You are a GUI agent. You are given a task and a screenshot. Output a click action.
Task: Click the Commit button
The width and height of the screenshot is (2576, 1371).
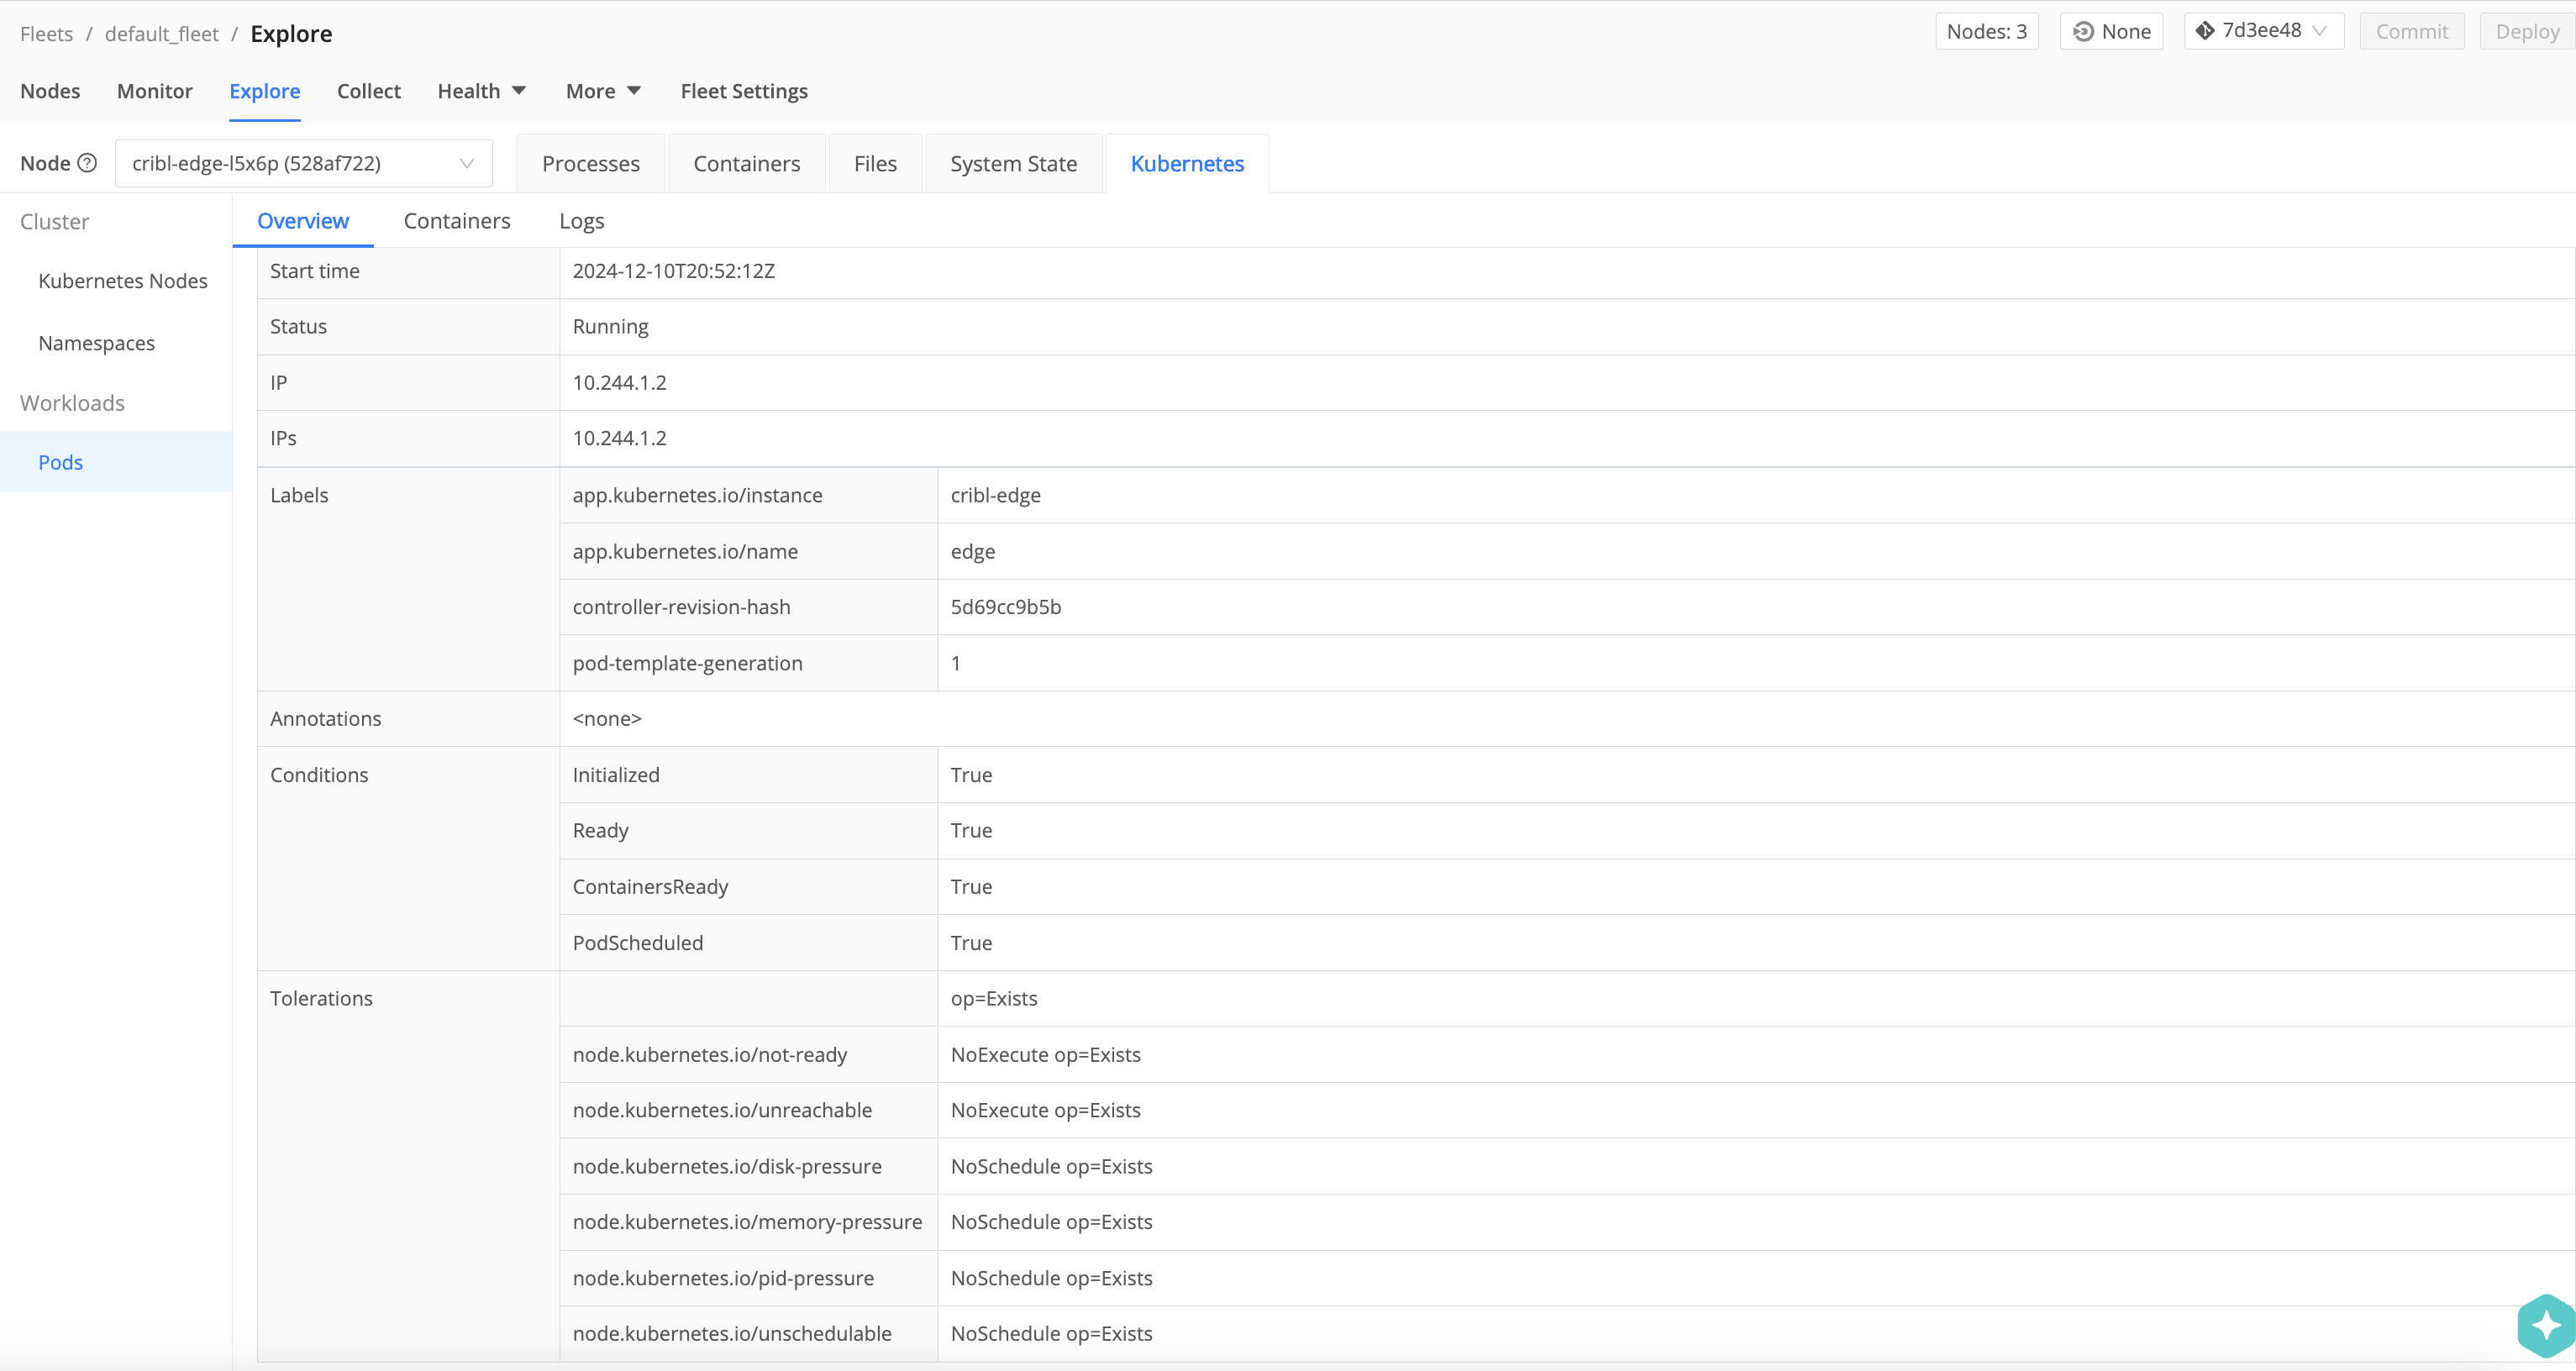point(2411,31)
